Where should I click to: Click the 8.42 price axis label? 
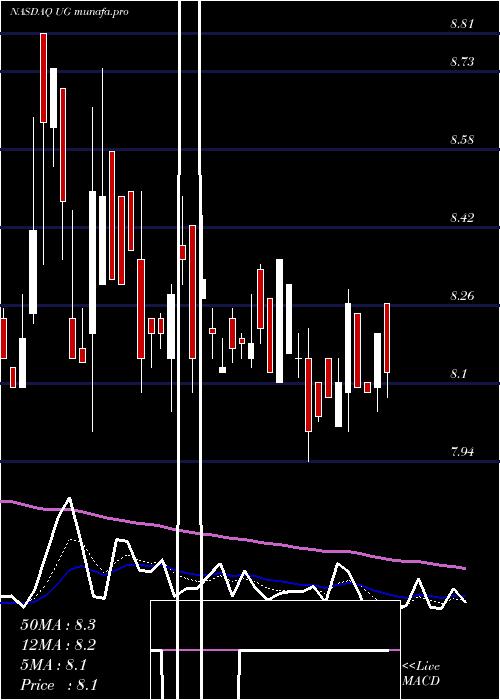click(462, 218)
